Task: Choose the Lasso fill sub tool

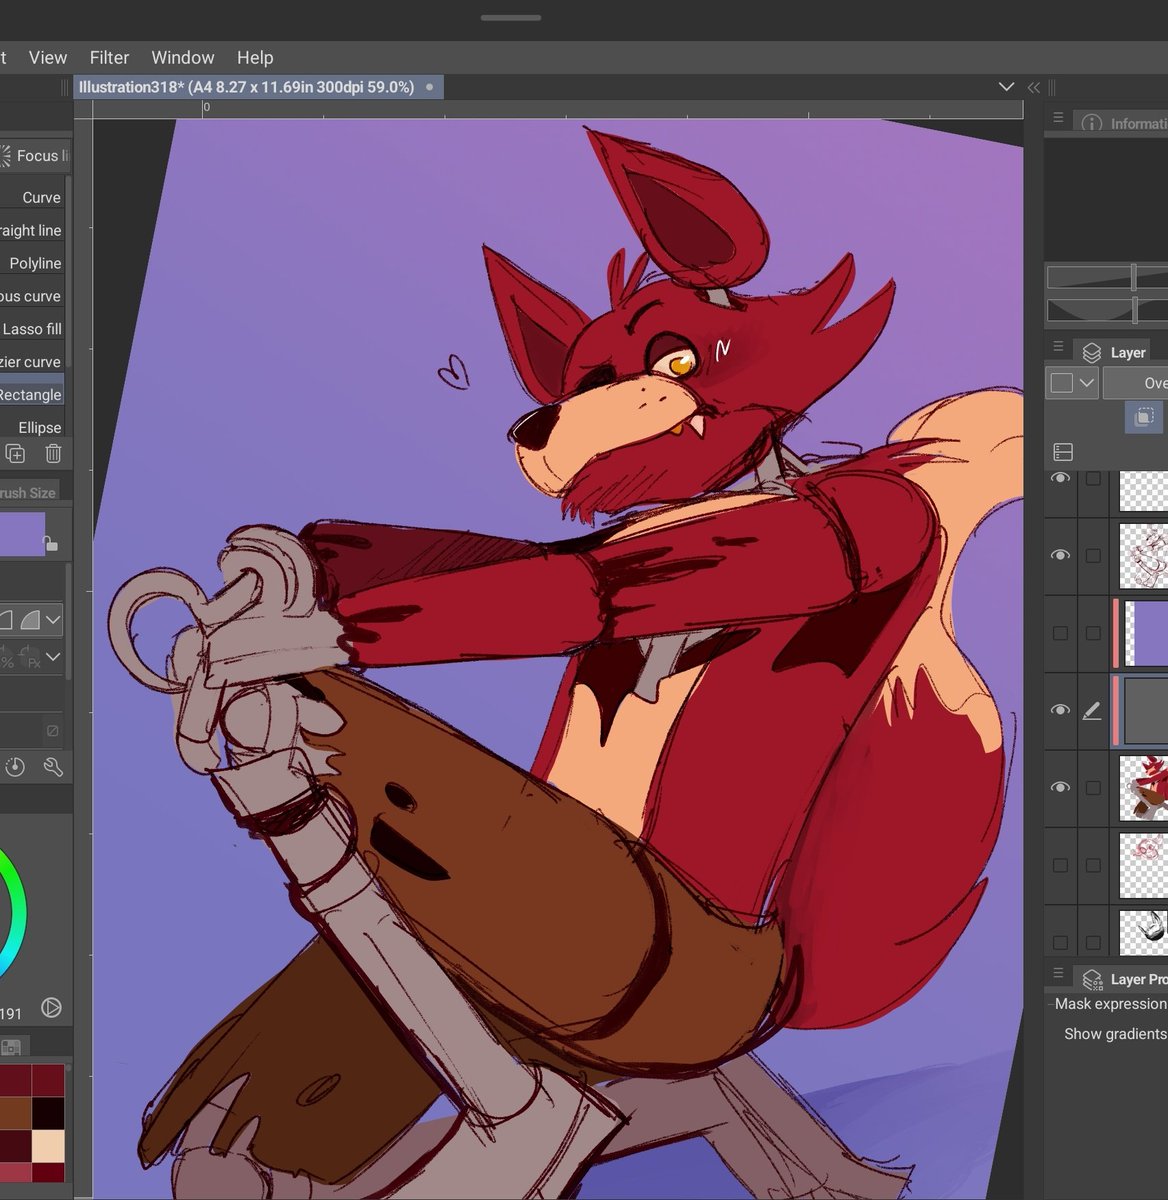Action: click(x=33, y=328)
